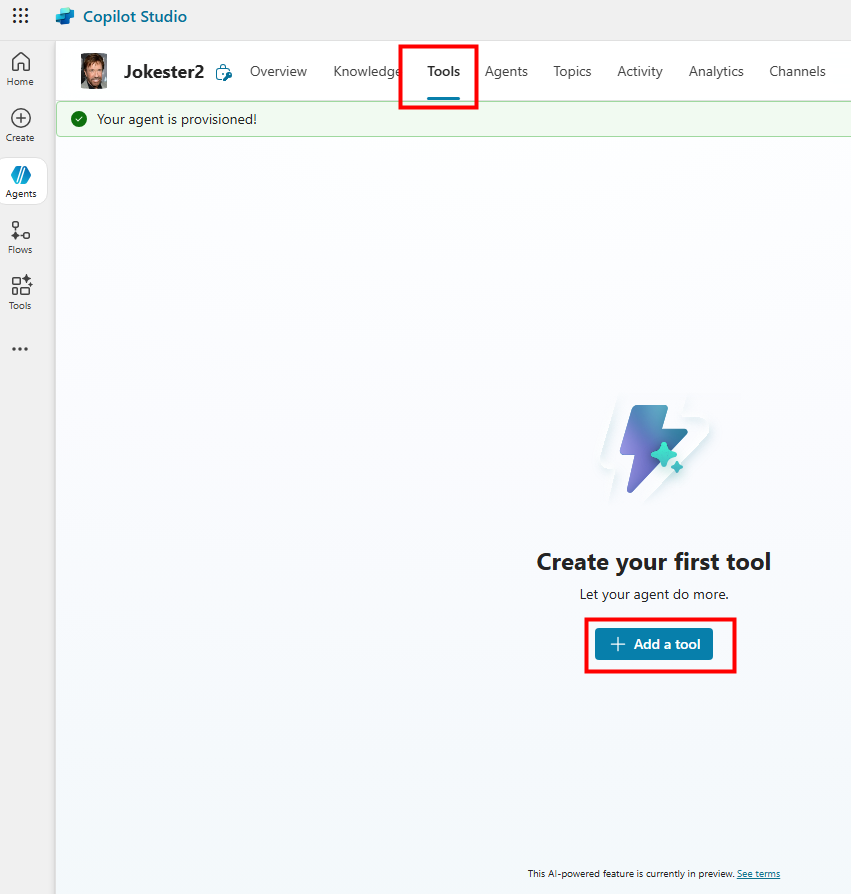The height and width of the screenshot is (894, 851).
Task: Click the Jokester2 agent avatar picture
Action: point(94,71)
